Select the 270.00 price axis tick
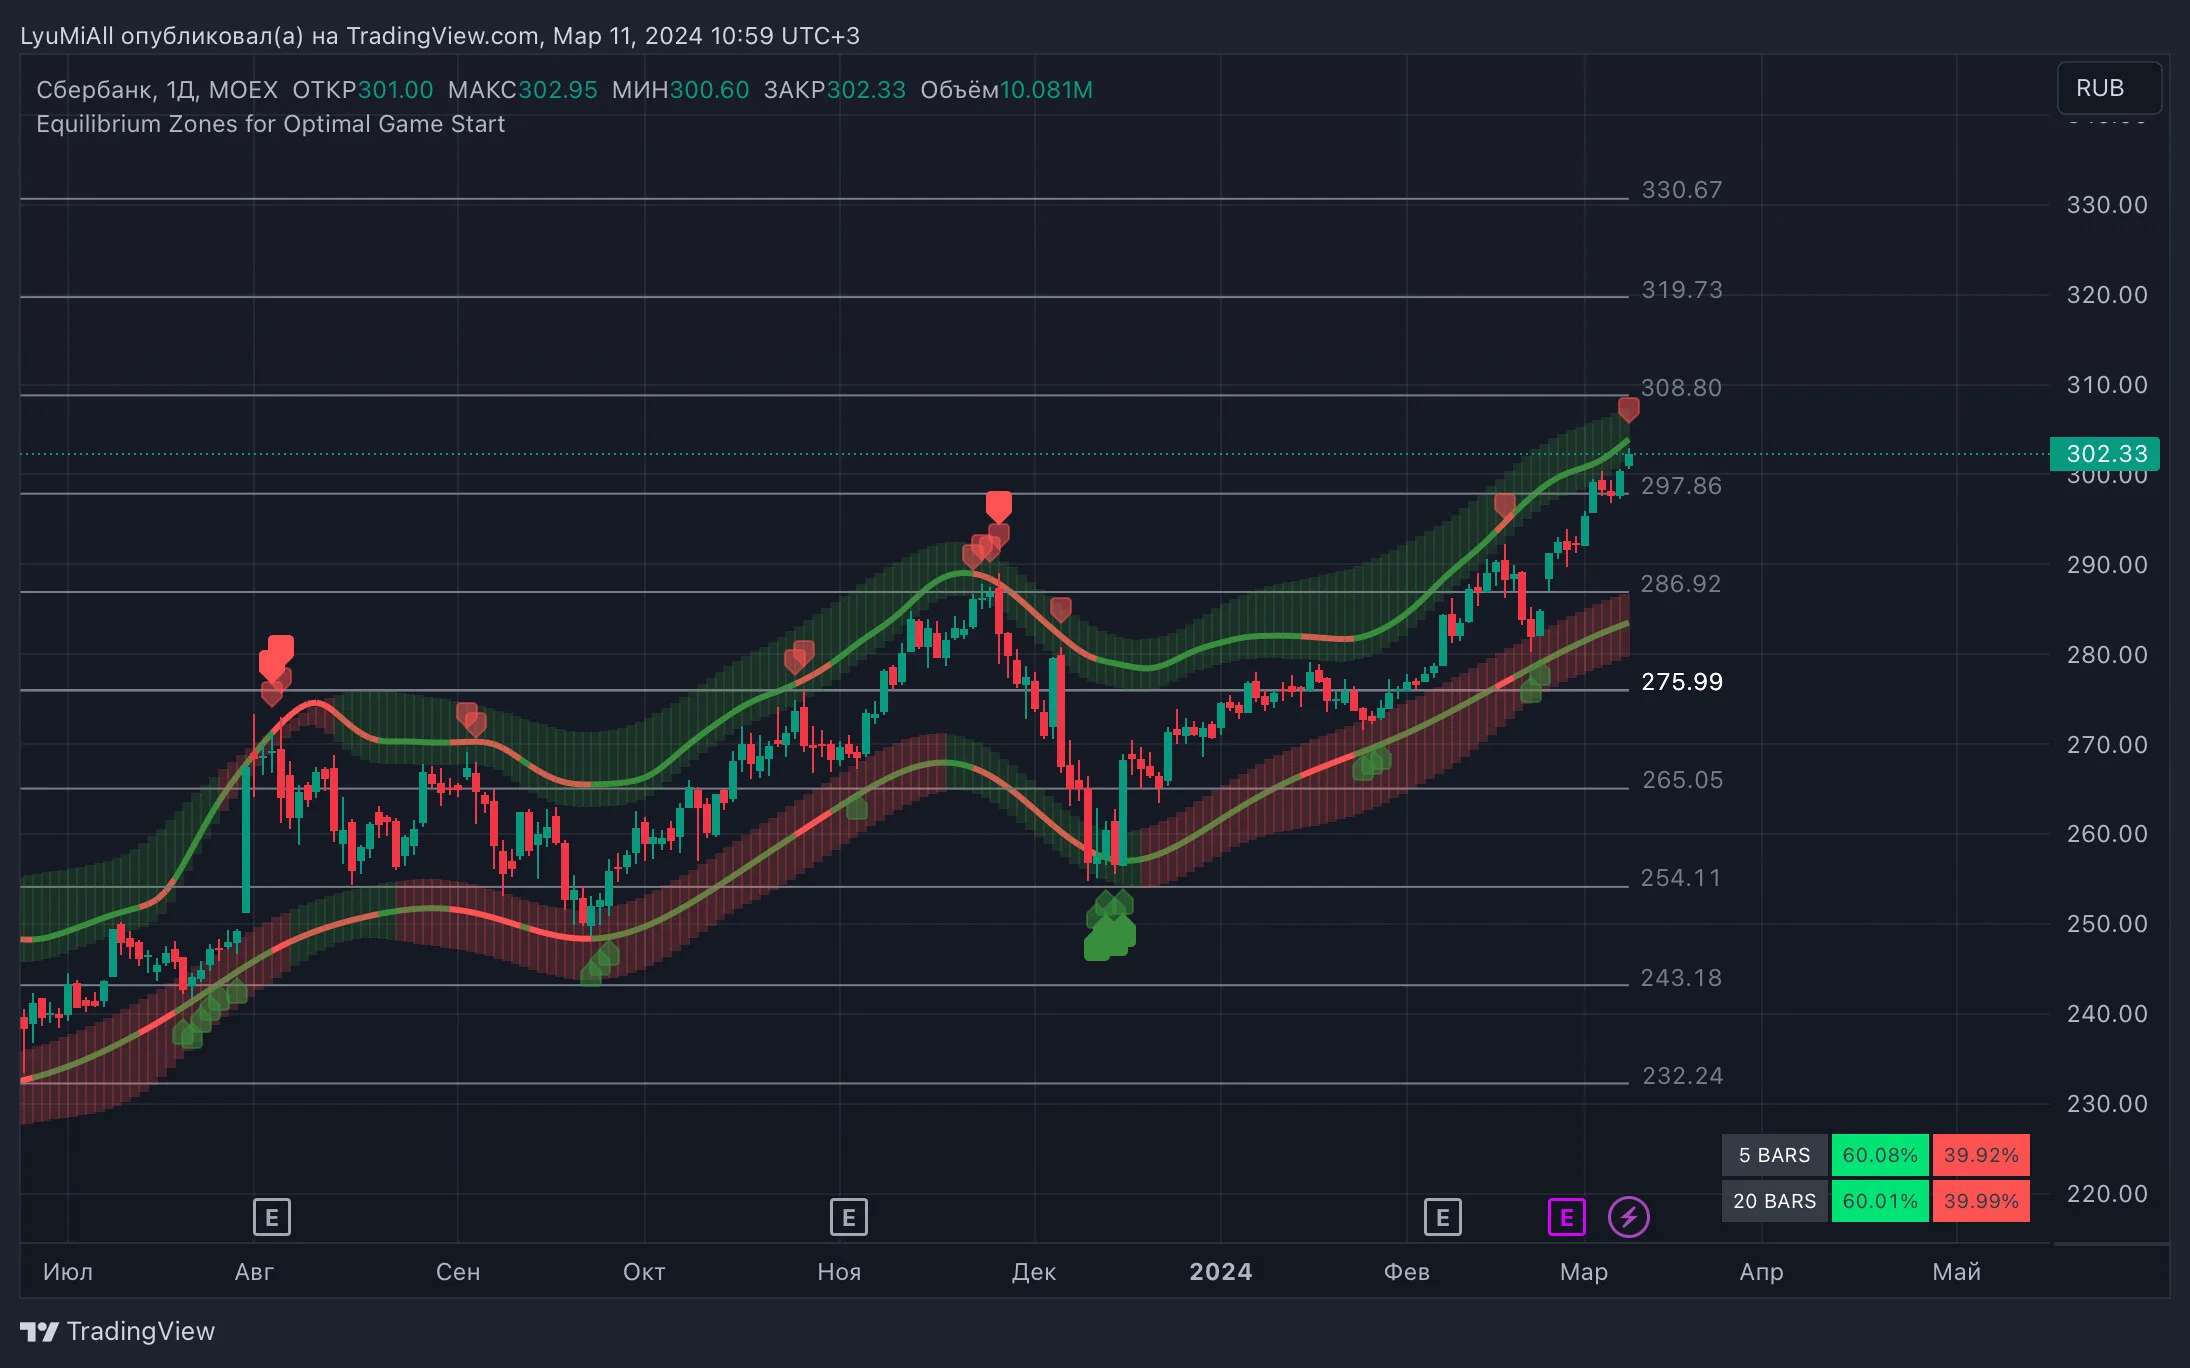Screen dimensions: 2190x1368 click(2107, 745)
